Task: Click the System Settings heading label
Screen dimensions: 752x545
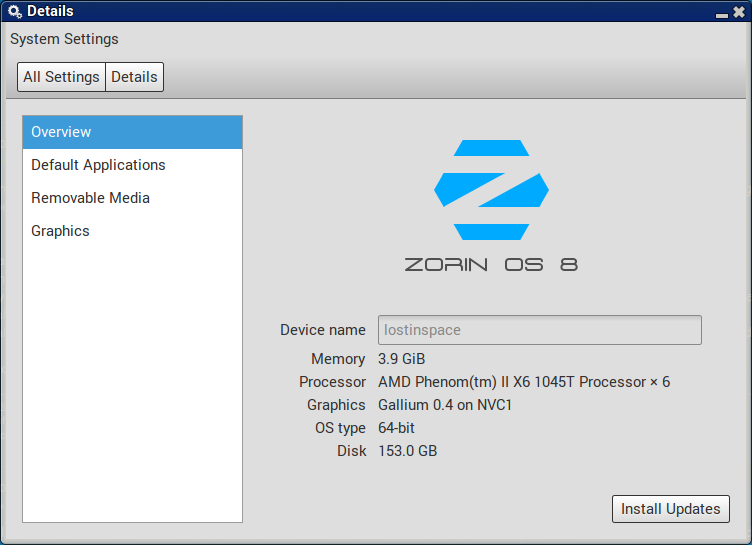Action: pos(64,39)
